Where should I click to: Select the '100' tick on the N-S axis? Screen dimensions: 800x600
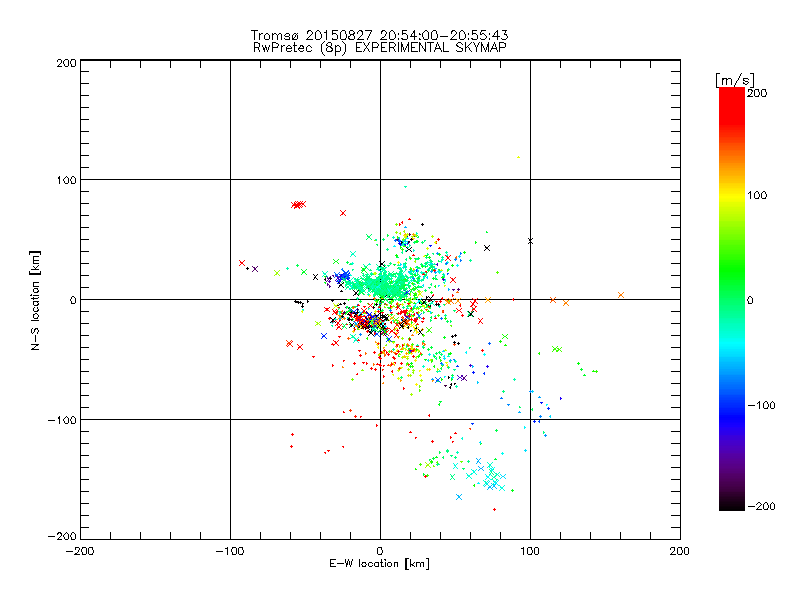coord(66,180)
